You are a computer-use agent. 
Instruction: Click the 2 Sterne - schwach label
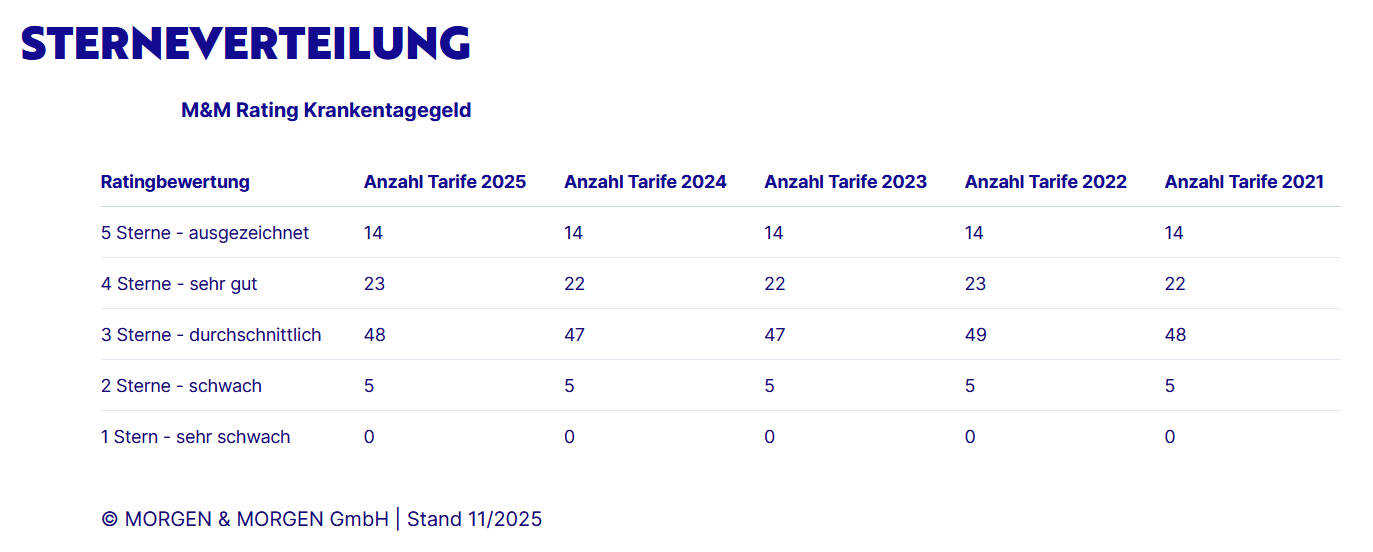181,386
